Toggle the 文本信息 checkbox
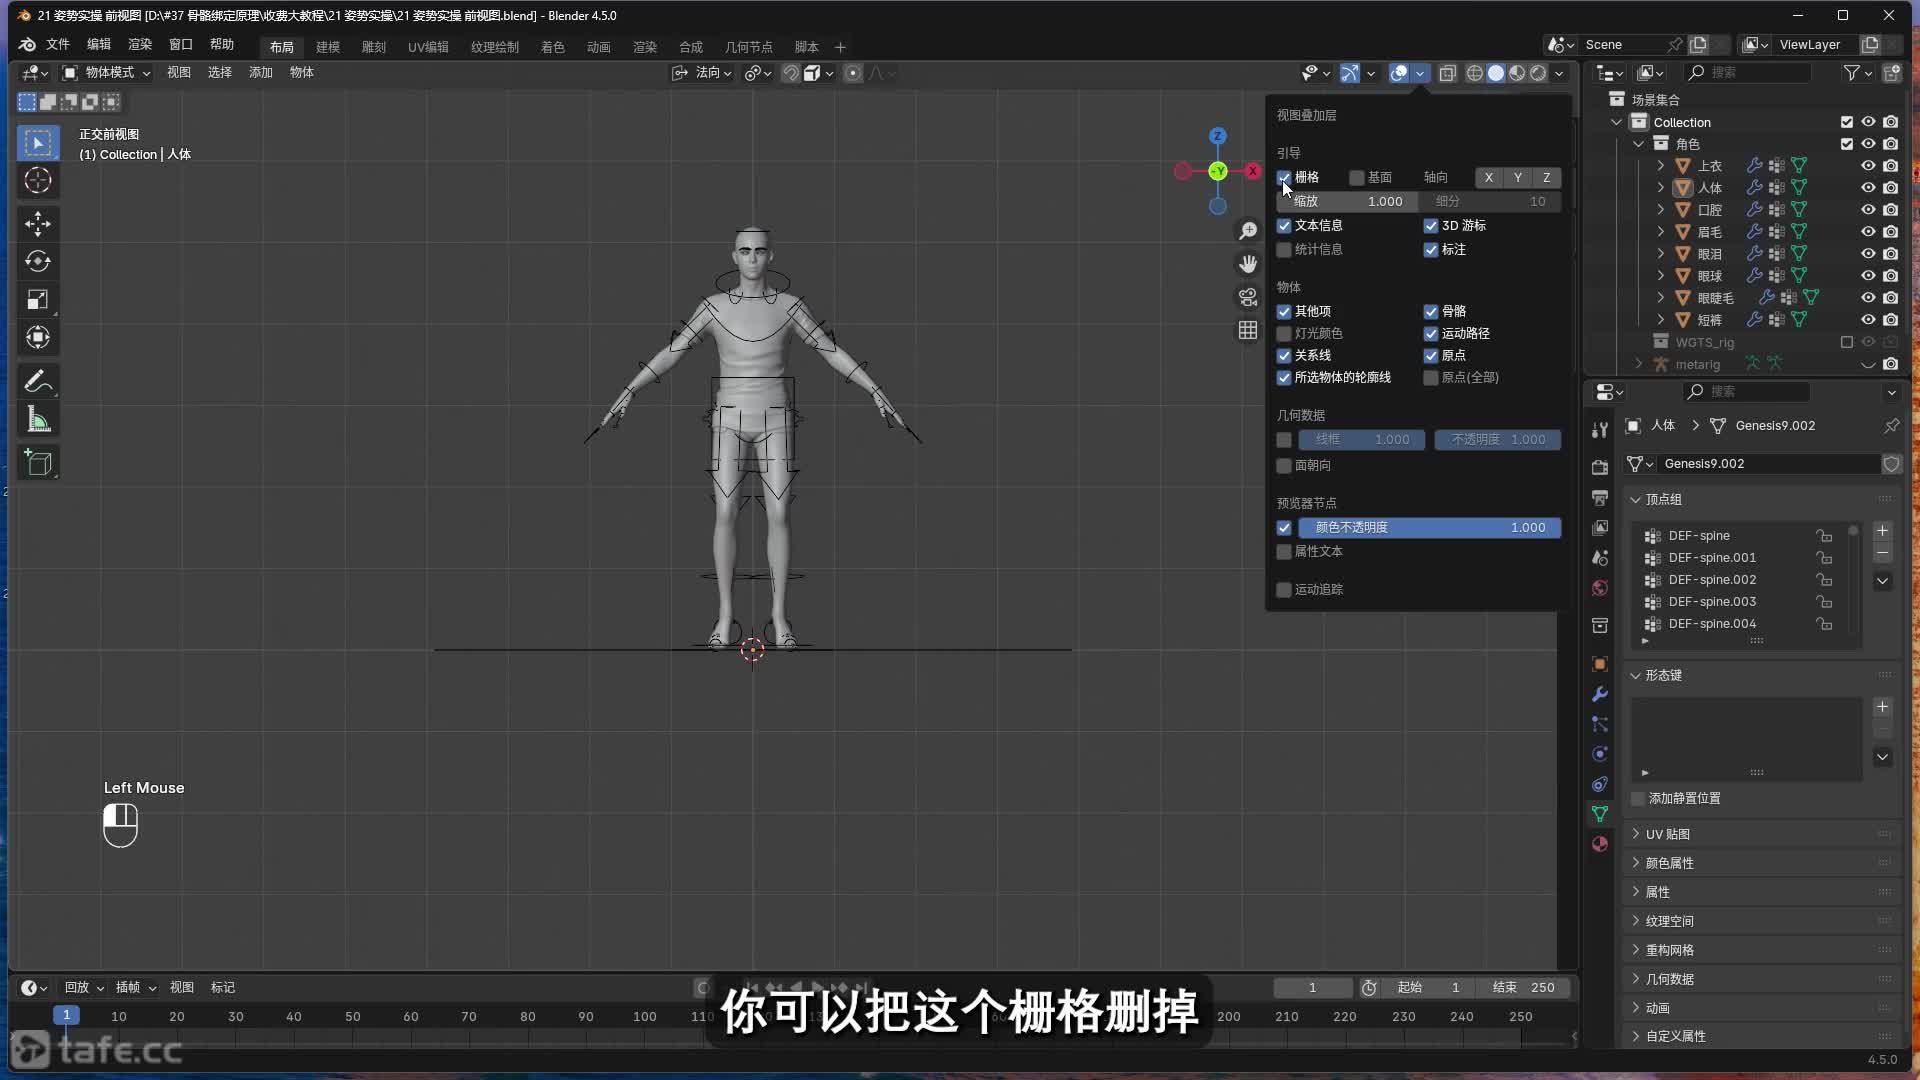1920x1080 pixels. click(x=1284, y=226)
